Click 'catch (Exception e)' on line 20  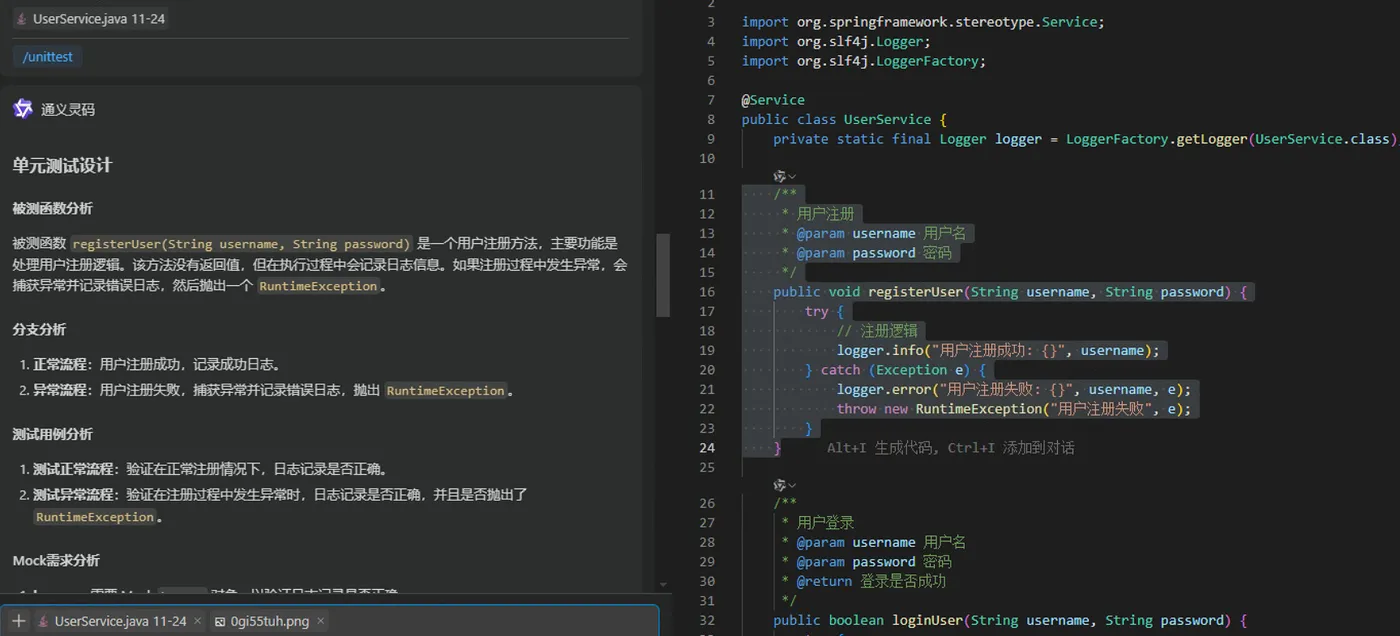(897, 370)
